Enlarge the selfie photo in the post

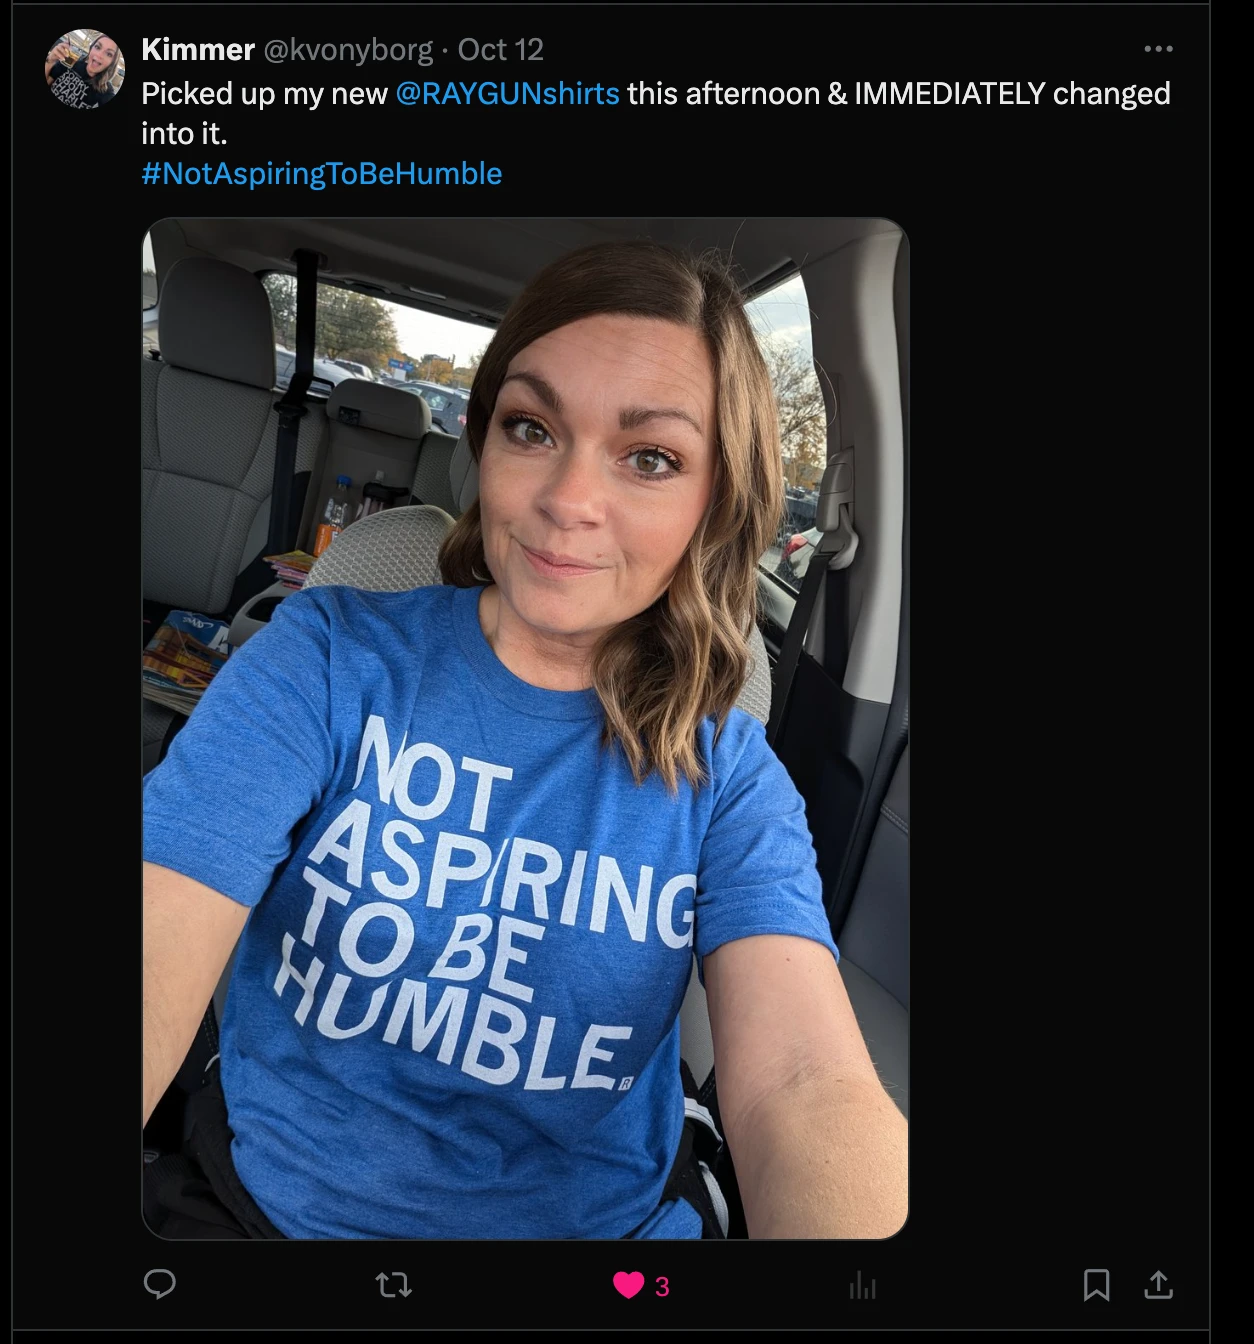click(x=525, y=728)
